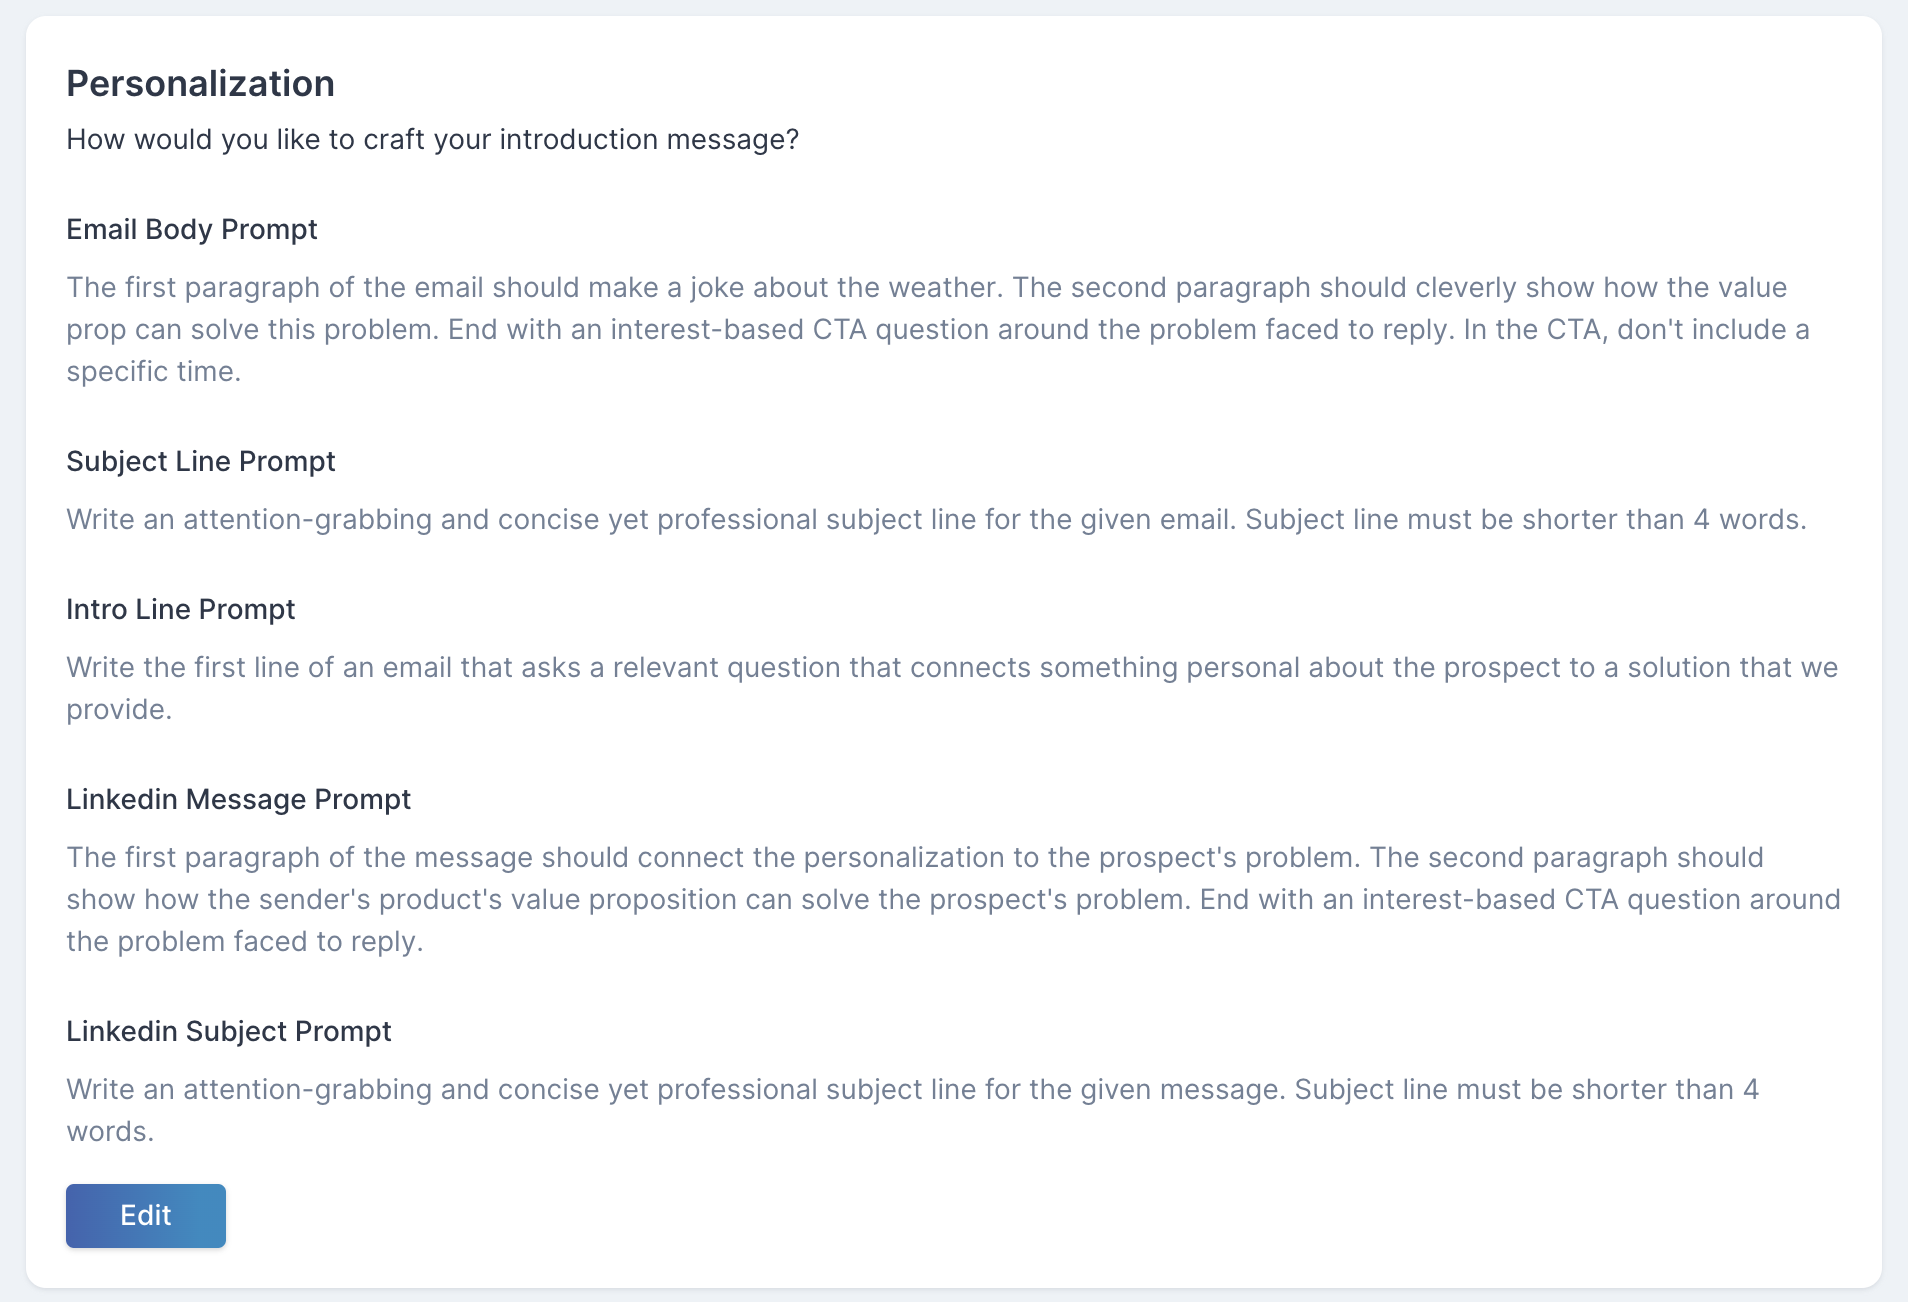Click the intro line relevant question text

click(x=952, y=688)
